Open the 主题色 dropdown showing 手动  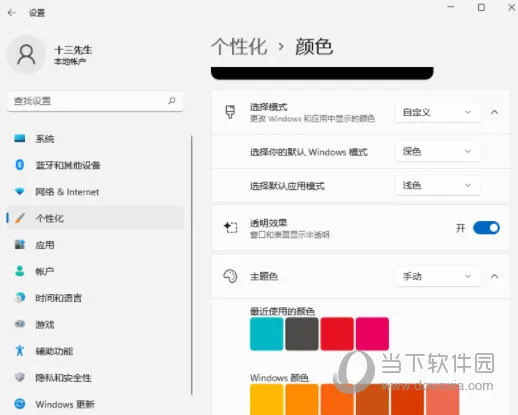tap(438, 276)
